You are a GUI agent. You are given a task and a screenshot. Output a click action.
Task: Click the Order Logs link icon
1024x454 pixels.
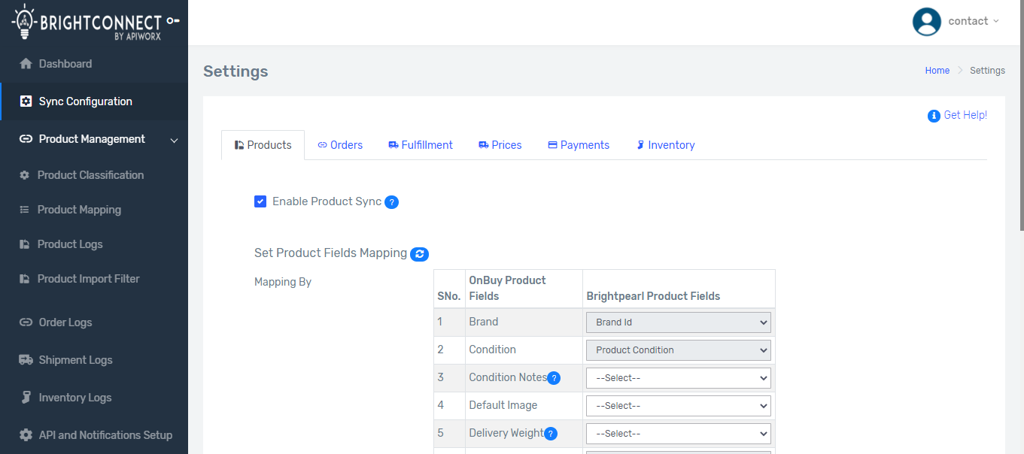(25, 323)
